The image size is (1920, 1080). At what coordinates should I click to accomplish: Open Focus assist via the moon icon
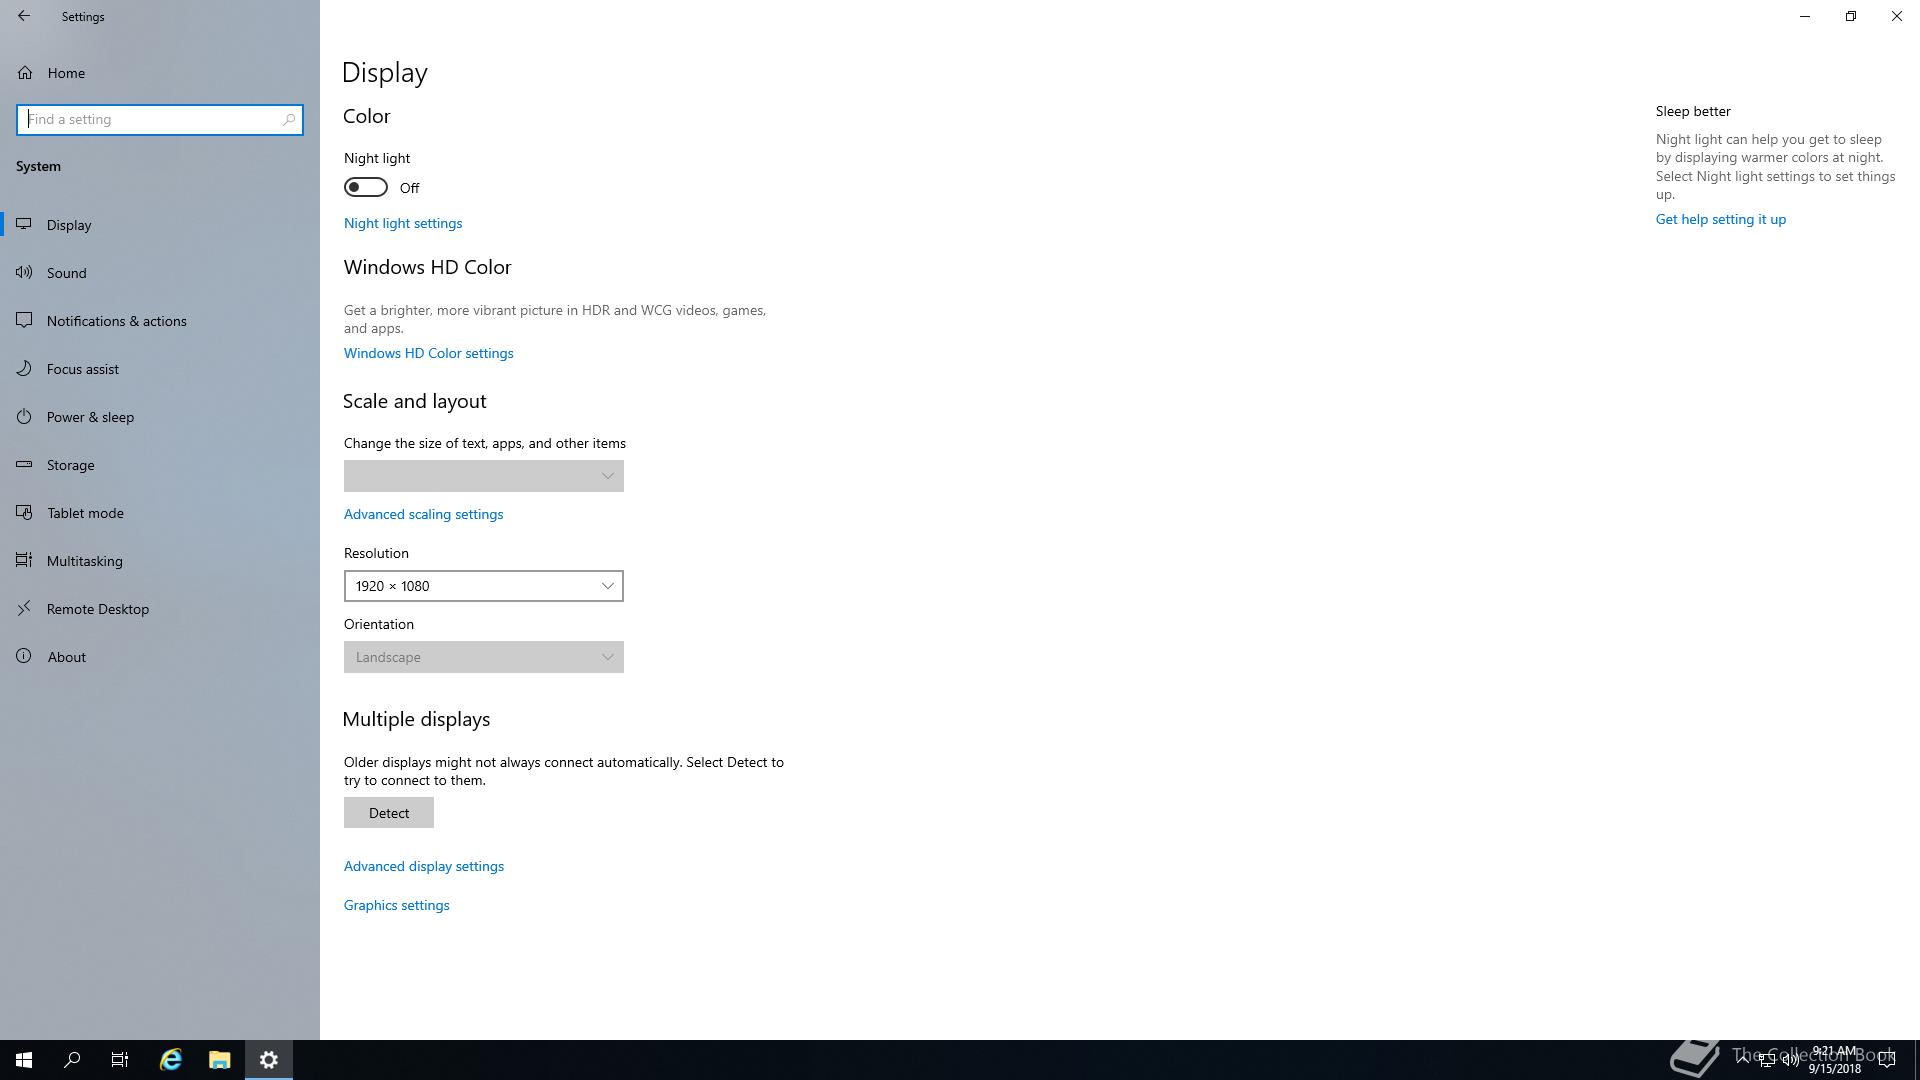point(25,369)
